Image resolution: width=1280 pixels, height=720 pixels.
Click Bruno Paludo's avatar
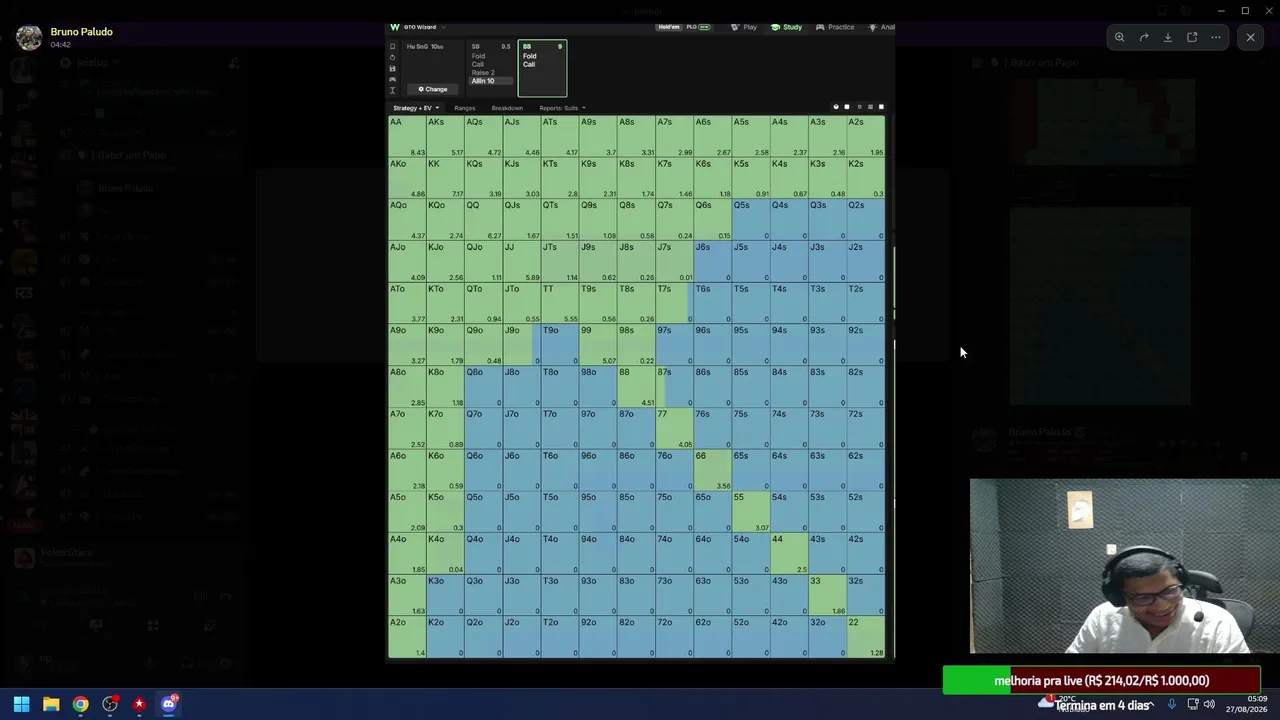[29, 38]
